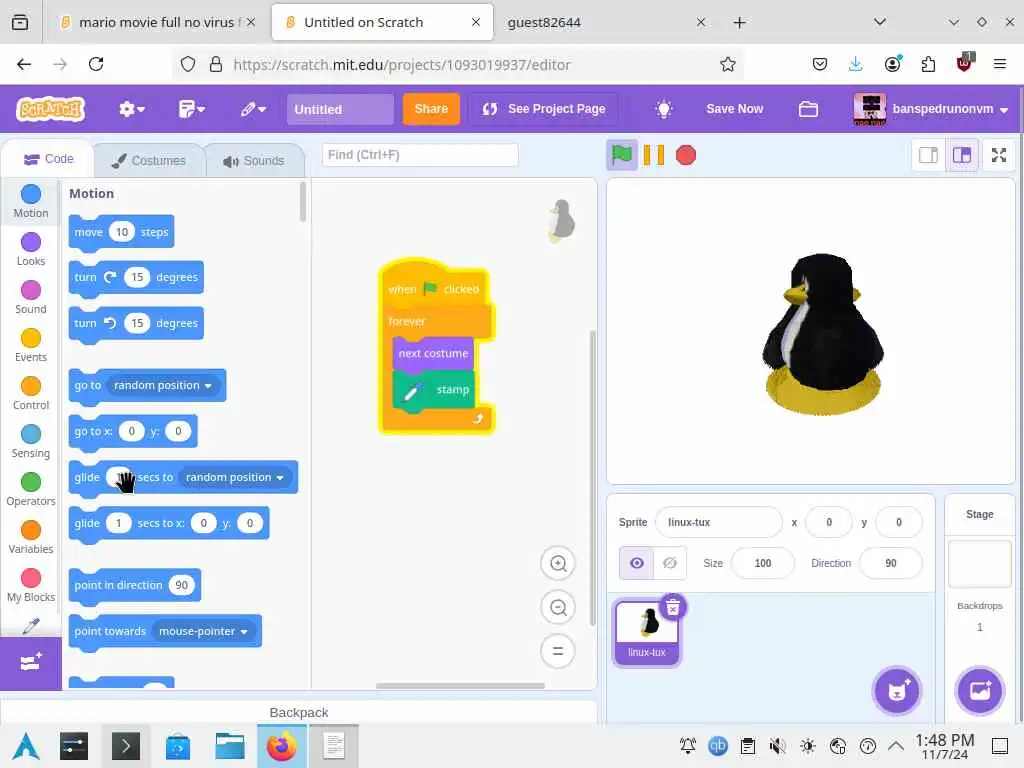Click the sprite name field linux-tux

718,522
